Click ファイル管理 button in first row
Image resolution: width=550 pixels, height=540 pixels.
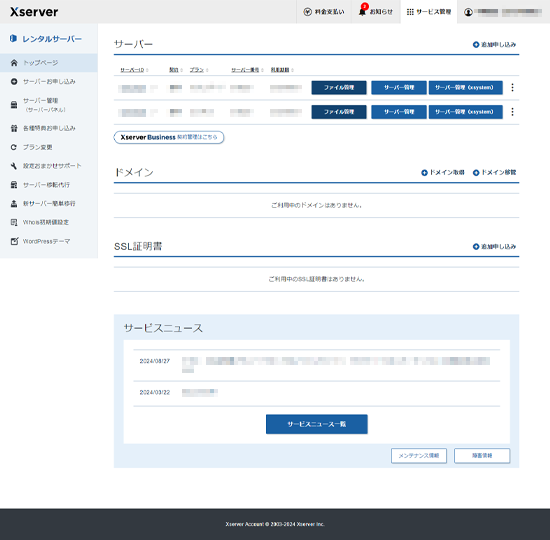(x=339, y=88)
